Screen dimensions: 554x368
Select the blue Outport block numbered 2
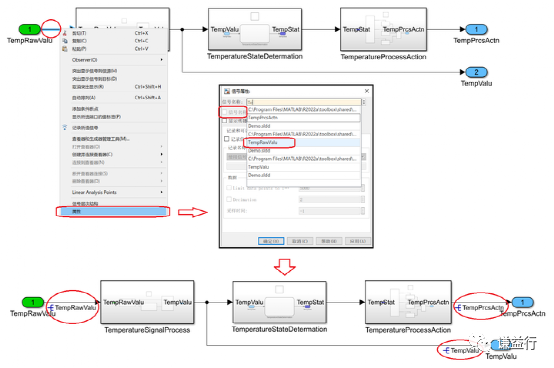pyautogui.click(x=476, y=72)
